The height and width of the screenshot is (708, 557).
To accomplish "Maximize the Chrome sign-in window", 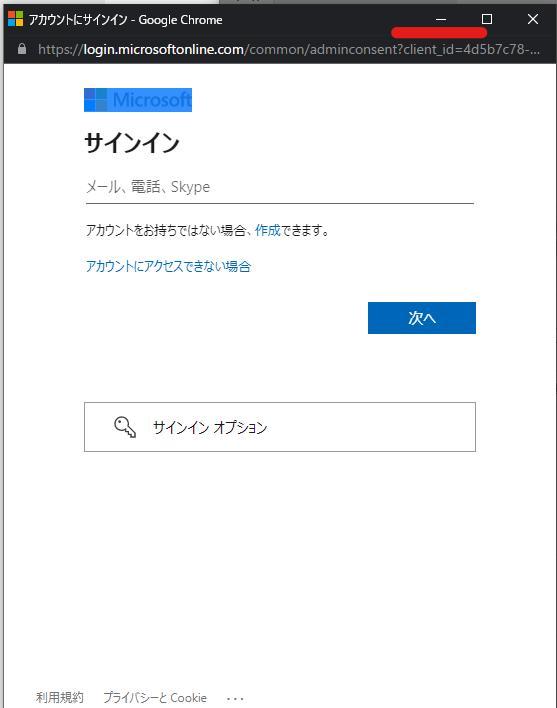I will click(487, 19).
